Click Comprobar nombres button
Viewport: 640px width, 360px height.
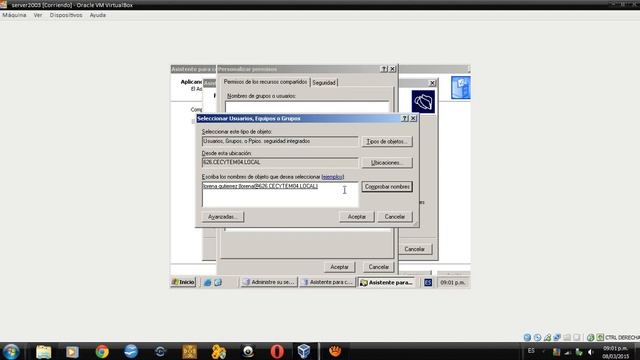[387, 187]
